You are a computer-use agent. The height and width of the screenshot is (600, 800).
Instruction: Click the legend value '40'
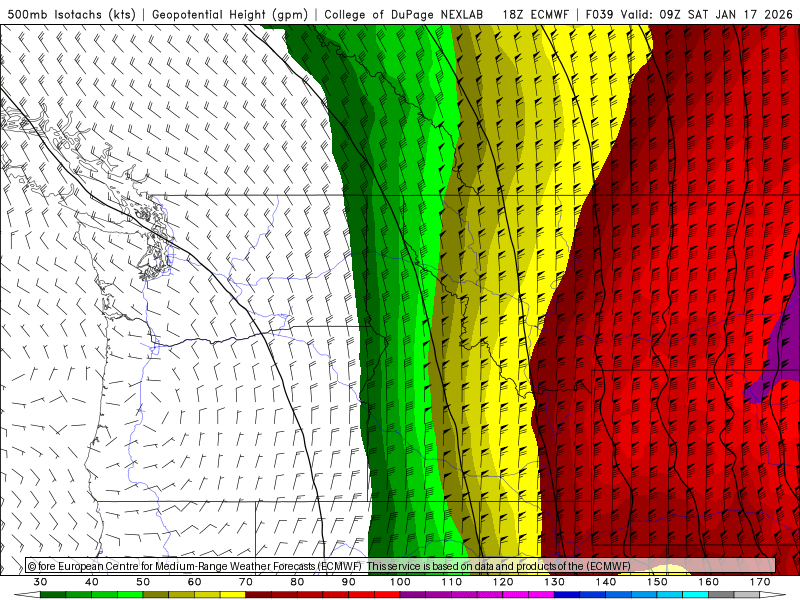pos(92,582)
